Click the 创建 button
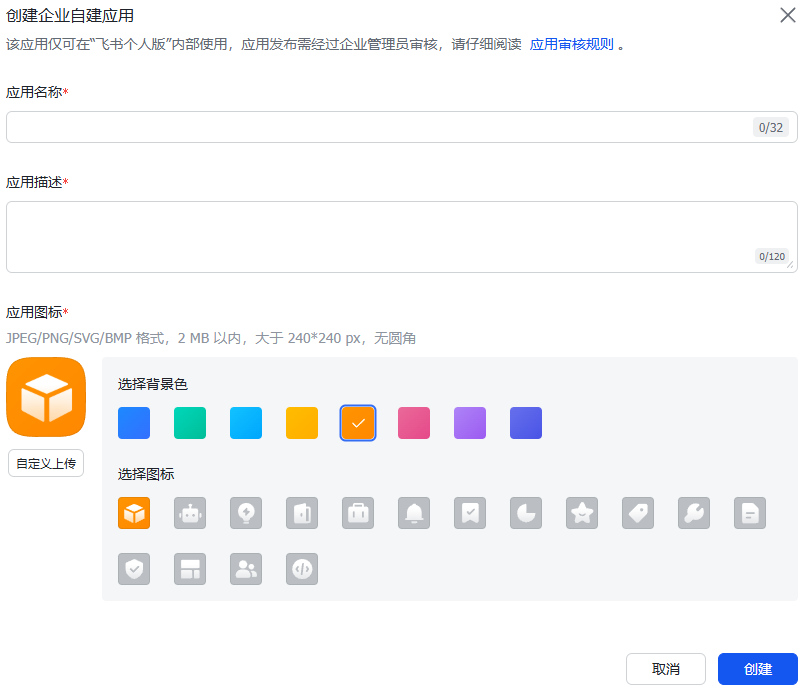 [x=758, y=669]
